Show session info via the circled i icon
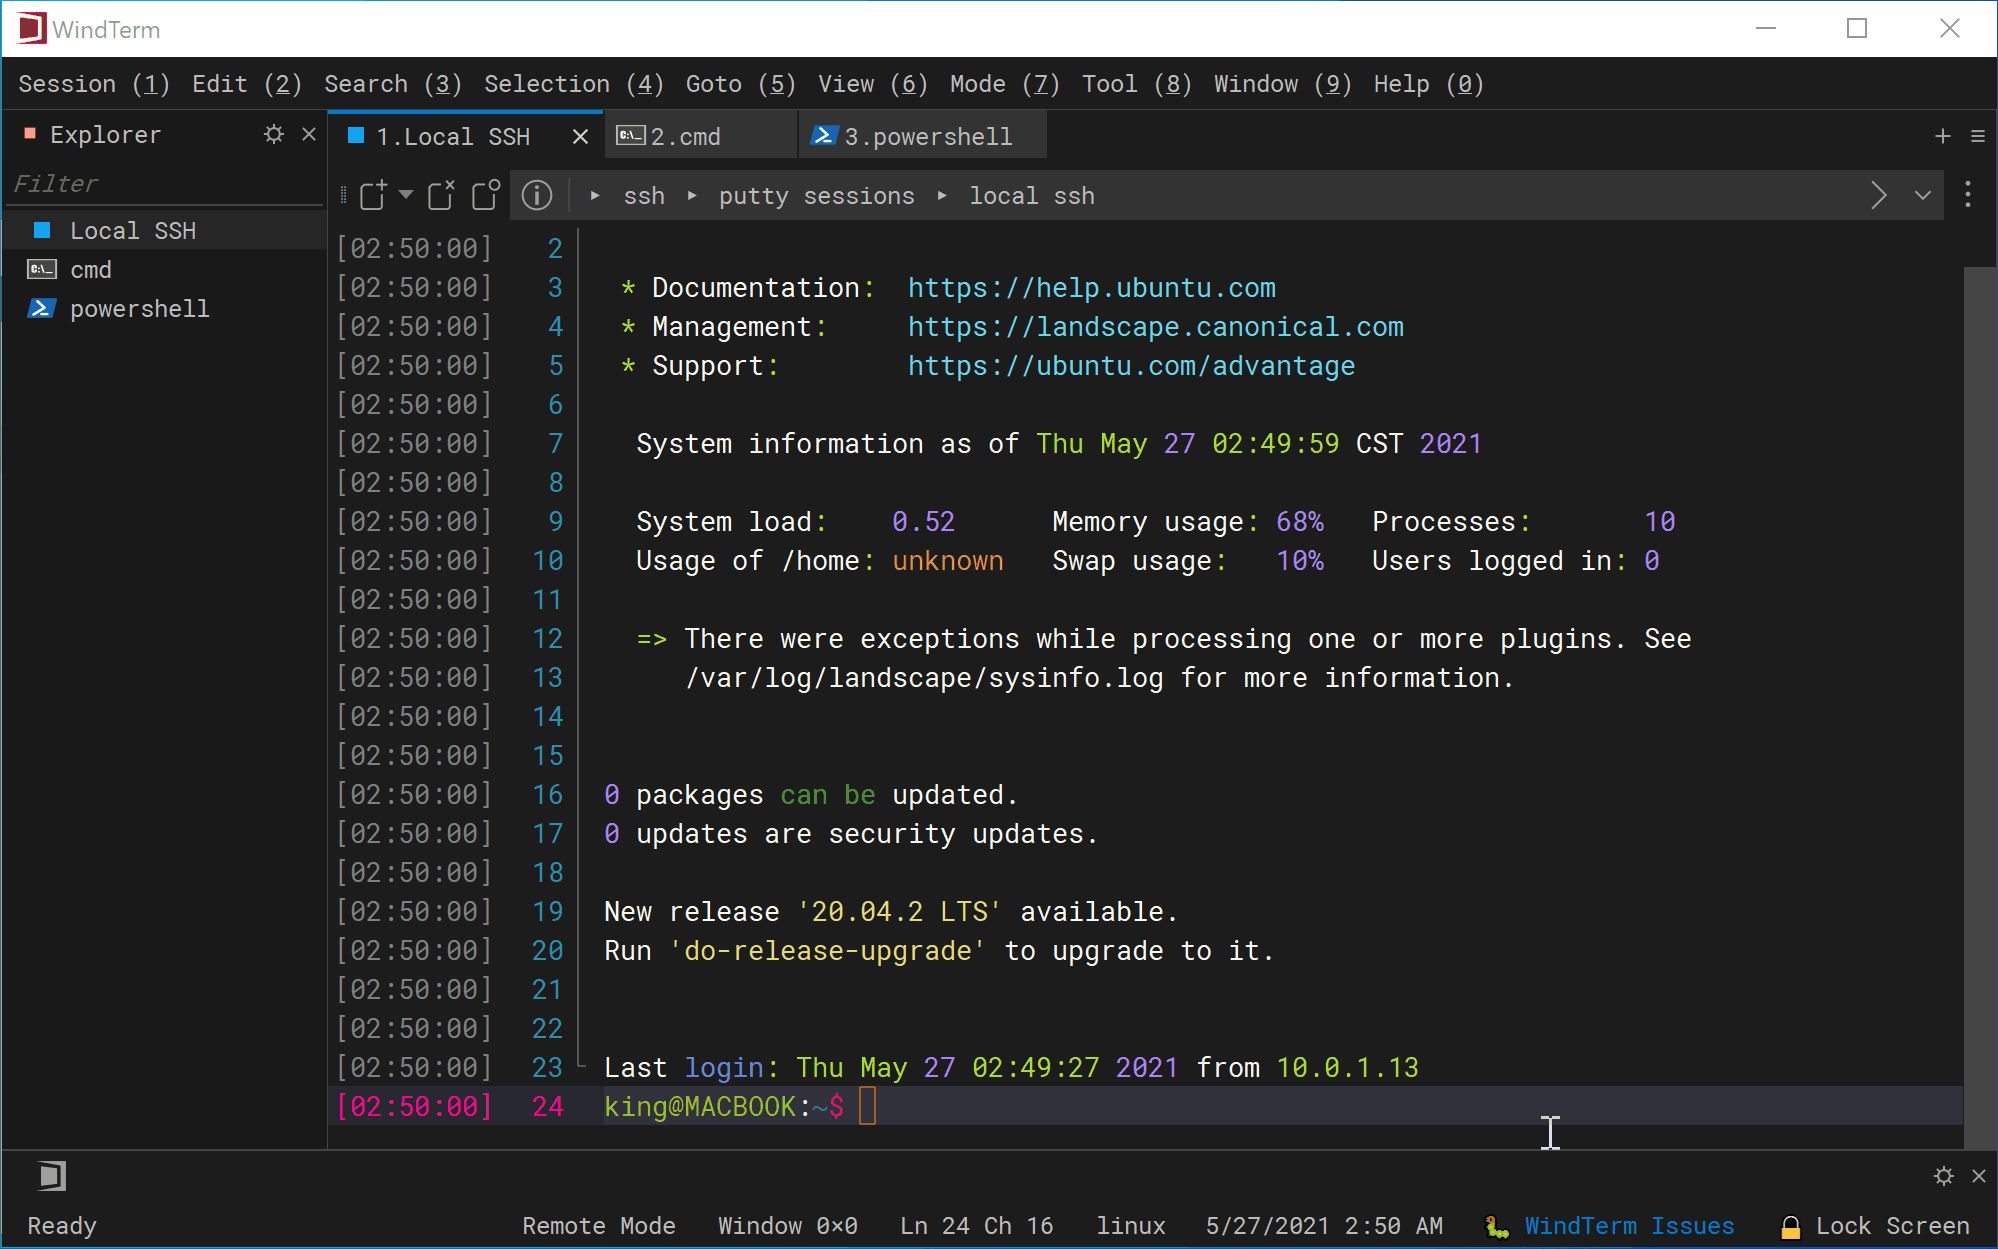This screenshot has height=1249, width=1998. tap(537, 195)
